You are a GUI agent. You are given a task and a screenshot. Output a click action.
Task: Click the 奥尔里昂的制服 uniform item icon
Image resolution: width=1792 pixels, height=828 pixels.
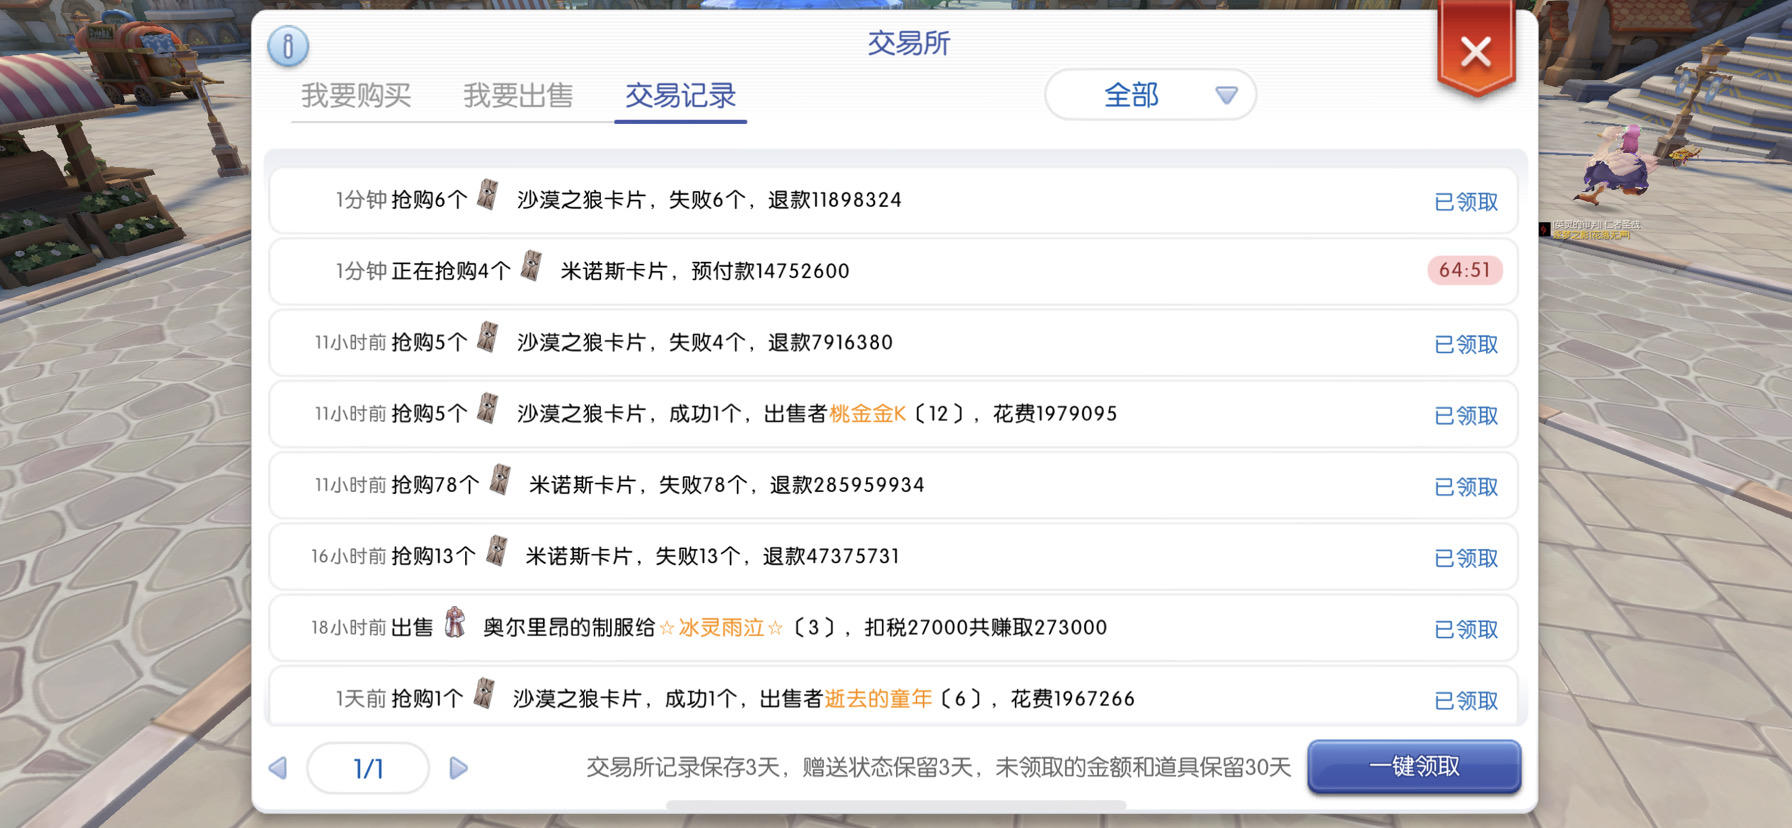(455, 622)
